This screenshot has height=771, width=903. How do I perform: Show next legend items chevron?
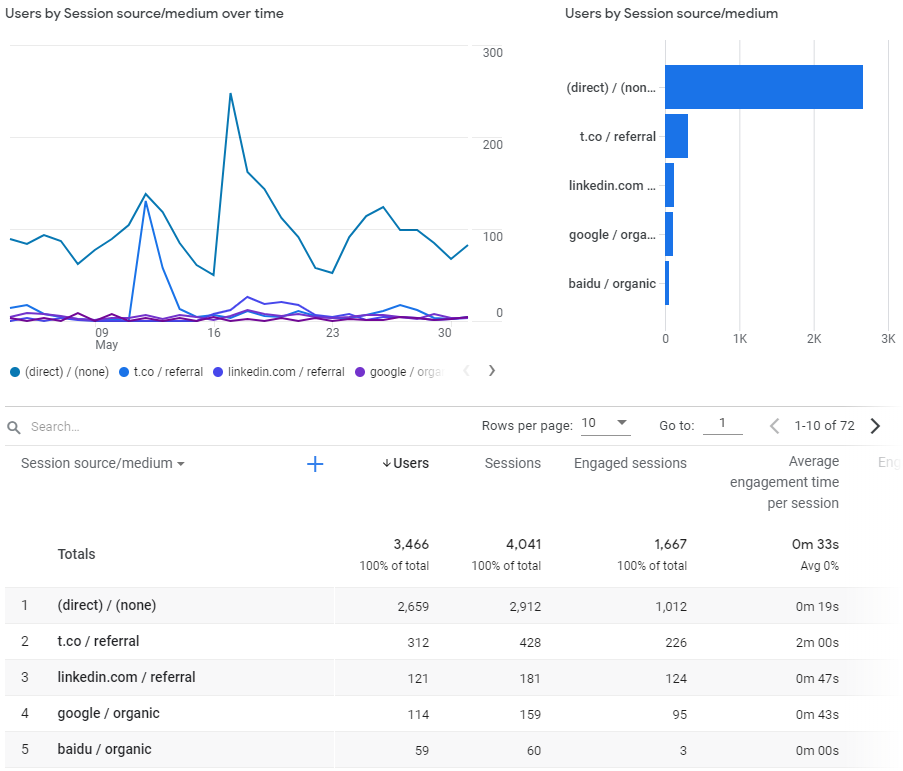492,371
